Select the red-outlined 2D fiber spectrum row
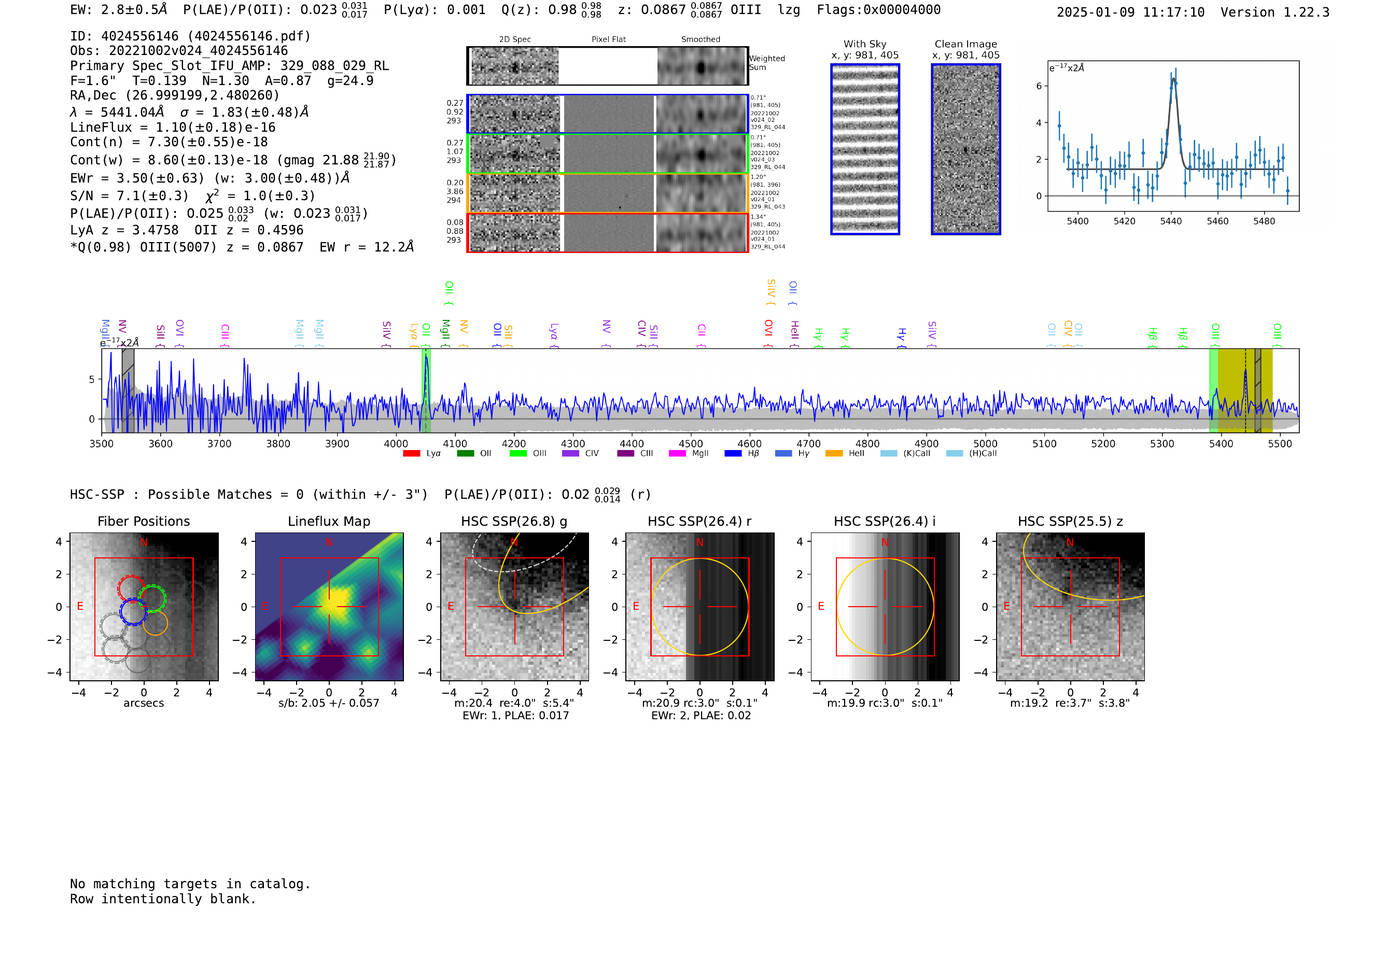 pyautogui.click(x=607, y=233)
